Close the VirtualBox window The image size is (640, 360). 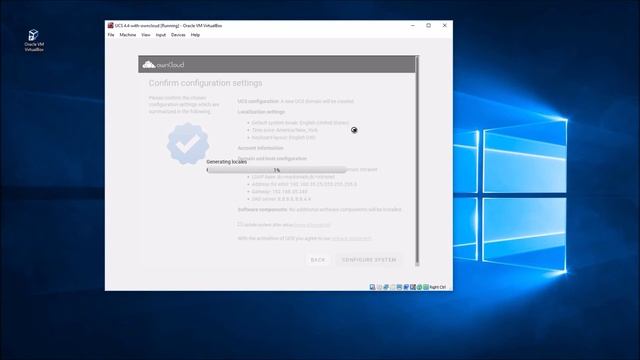click(x=444, y=25)
